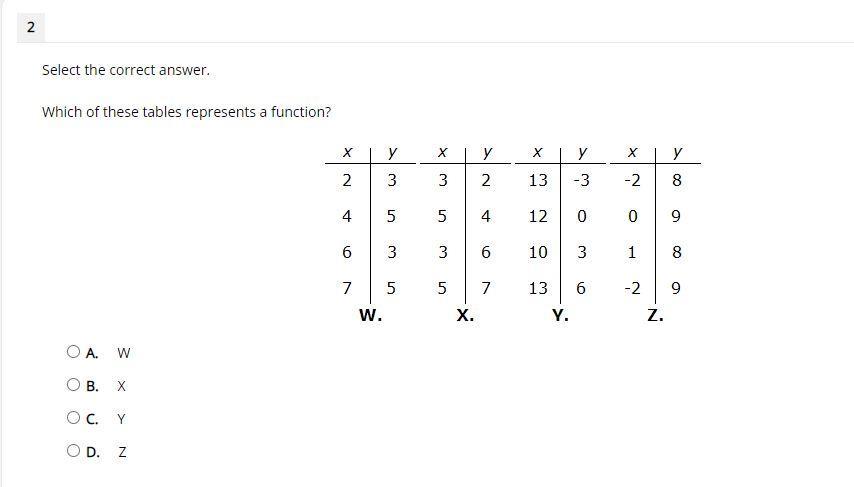Screen dimensions: 854x487
Task: Select radio button for answer B
Action: [x=74, y=385]
